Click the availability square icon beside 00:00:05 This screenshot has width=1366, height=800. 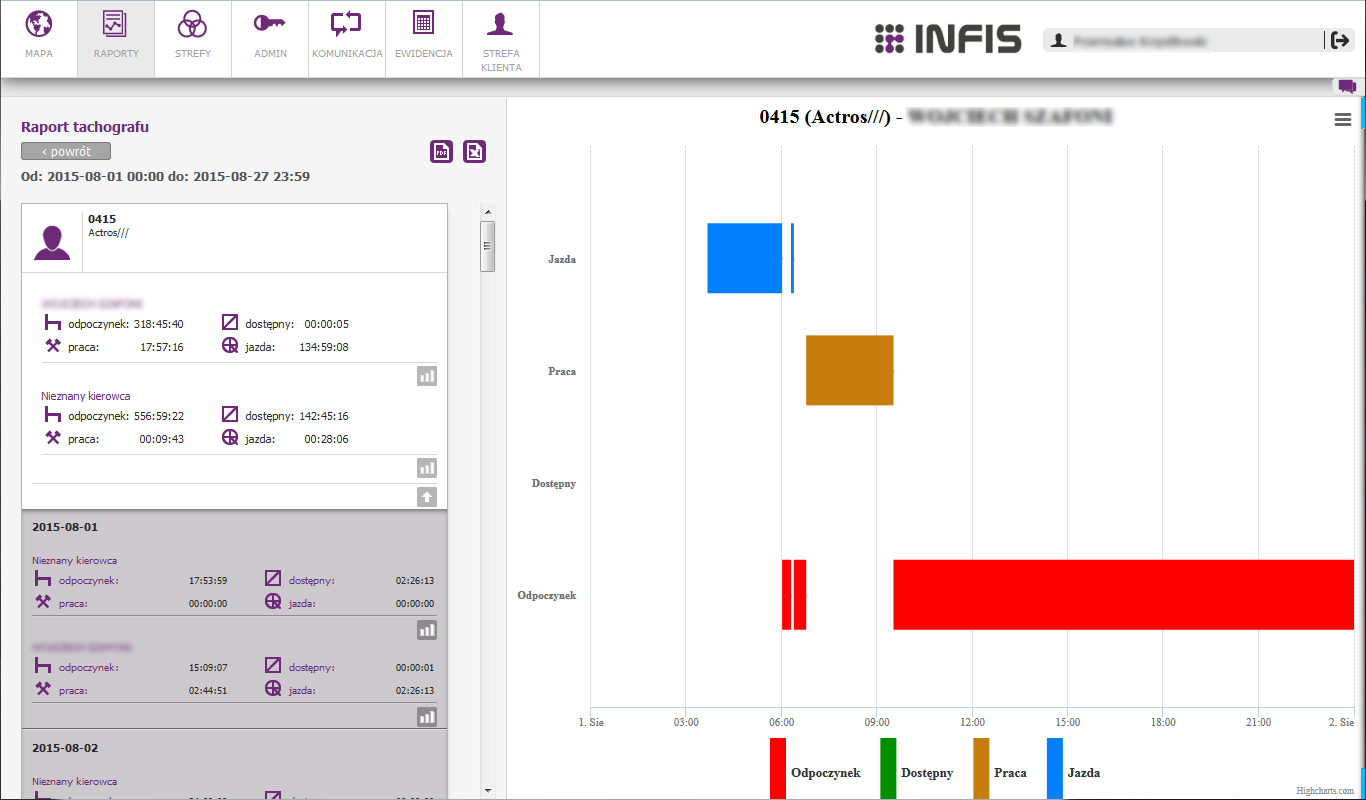coord(230,323)
